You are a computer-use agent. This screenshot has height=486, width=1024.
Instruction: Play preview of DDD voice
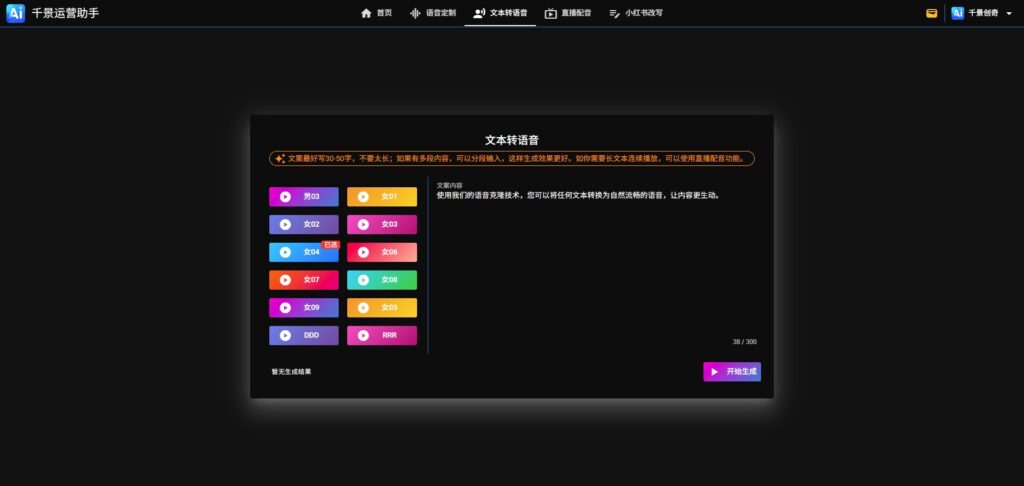(285, 335)
